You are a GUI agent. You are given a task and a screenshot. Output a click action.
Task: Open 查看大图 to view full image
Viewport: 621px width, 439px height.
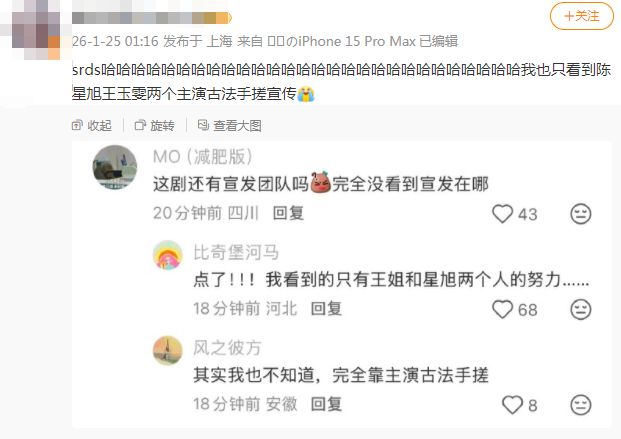[229, 126]
